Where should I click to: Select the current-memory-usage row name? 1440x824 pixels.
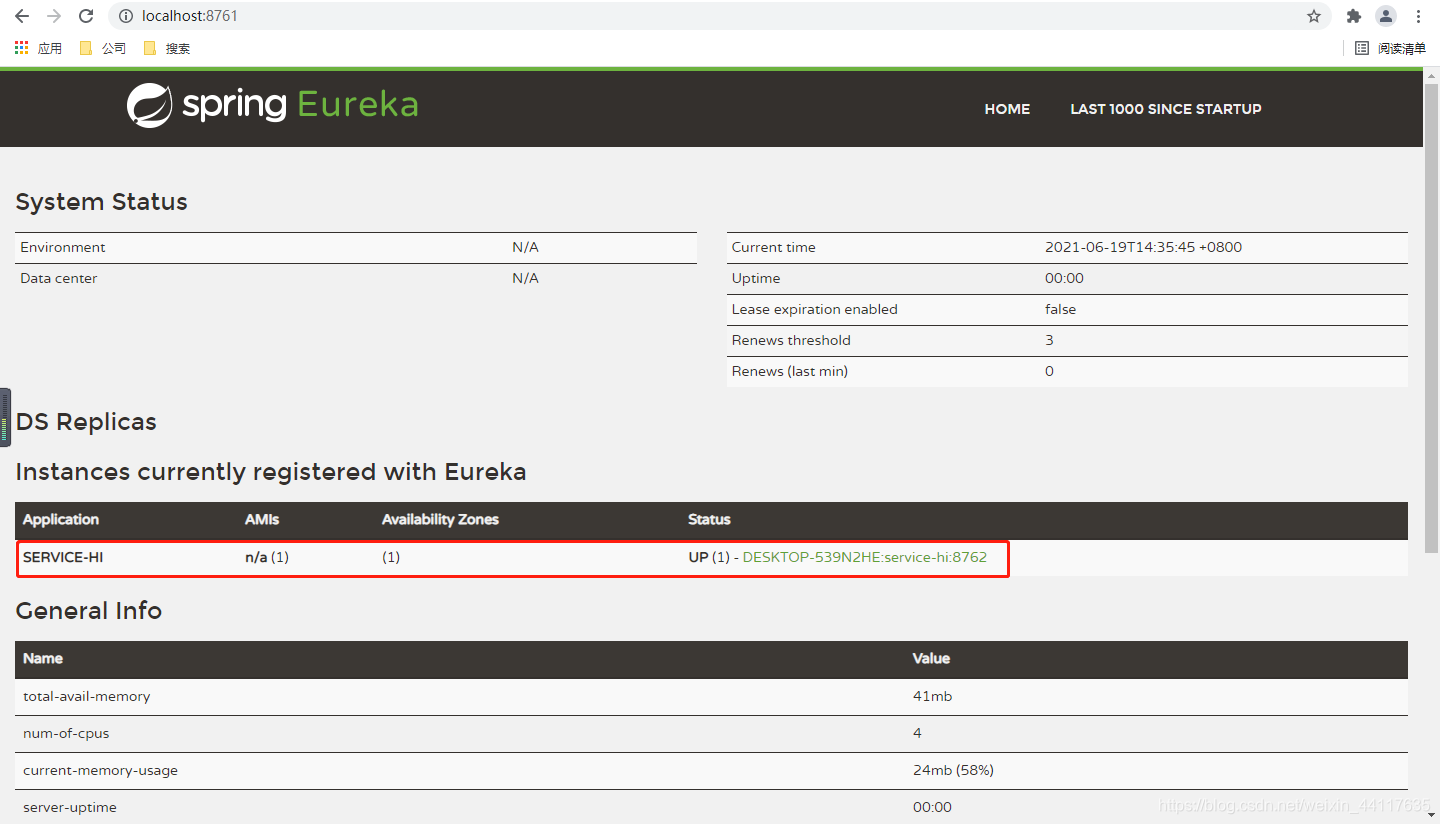[x=100, y=770]
